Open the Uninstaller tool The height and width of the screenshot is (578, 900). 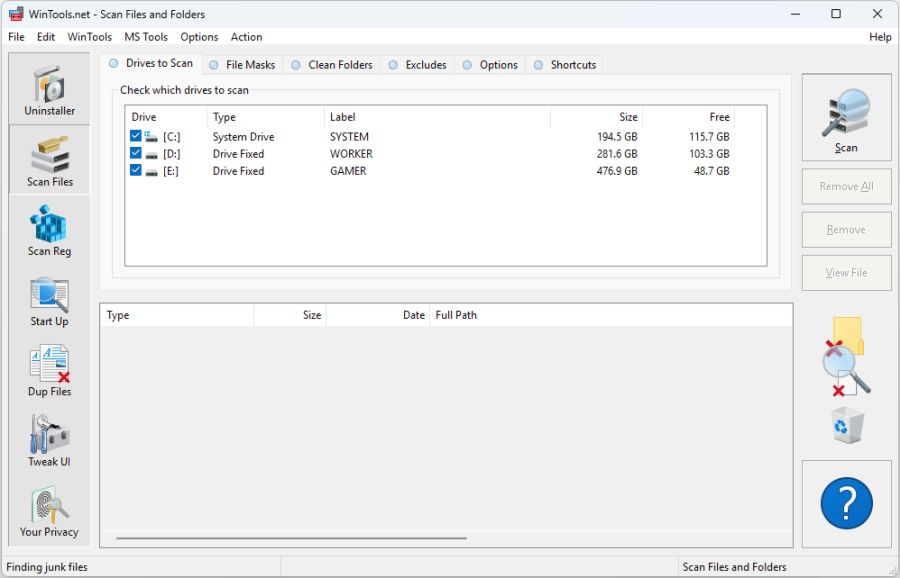(49, 89)
